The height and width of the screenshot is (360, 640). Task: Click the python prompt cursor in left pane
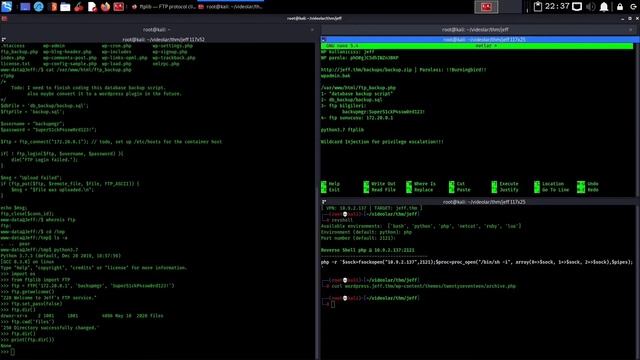[13, 352]
